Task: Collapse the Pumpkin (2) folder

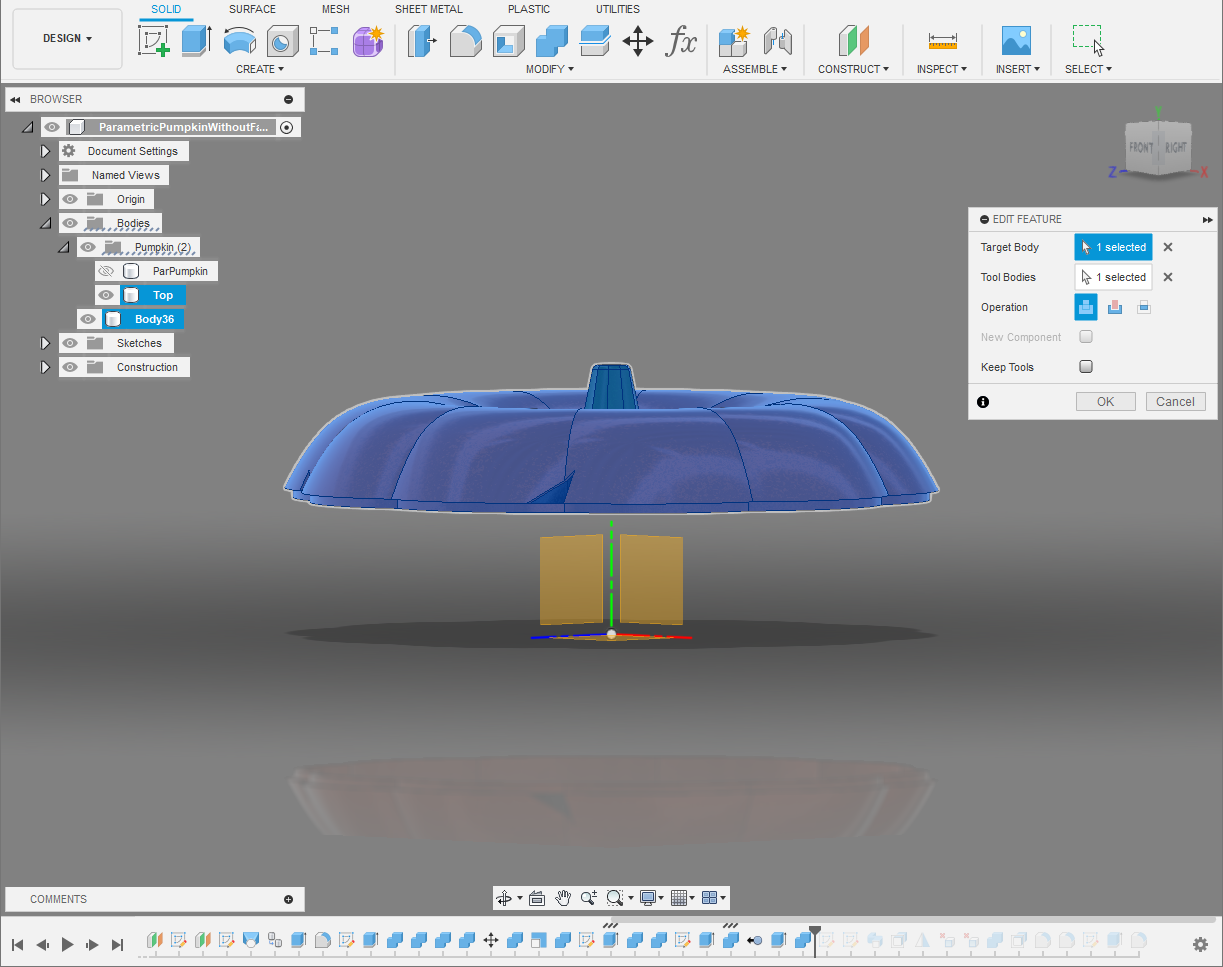Action: pyautogui.click(x=63, y=247)
